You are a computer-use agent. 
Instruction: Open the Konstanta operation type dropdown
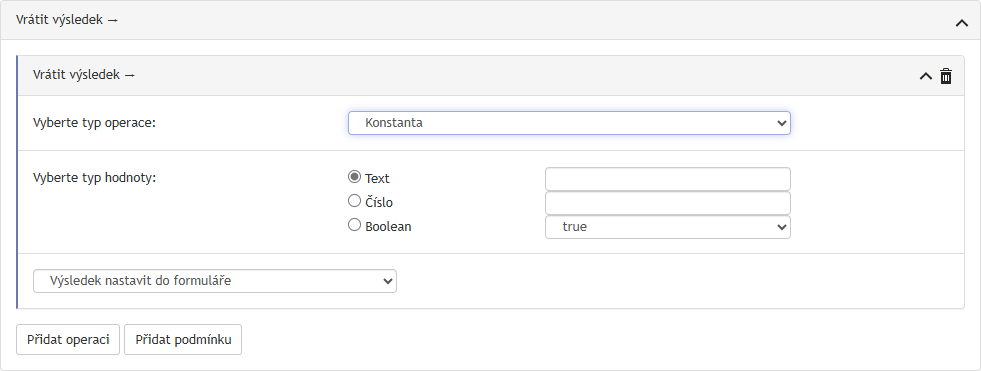pyautogui.click(x=569, y=123)
